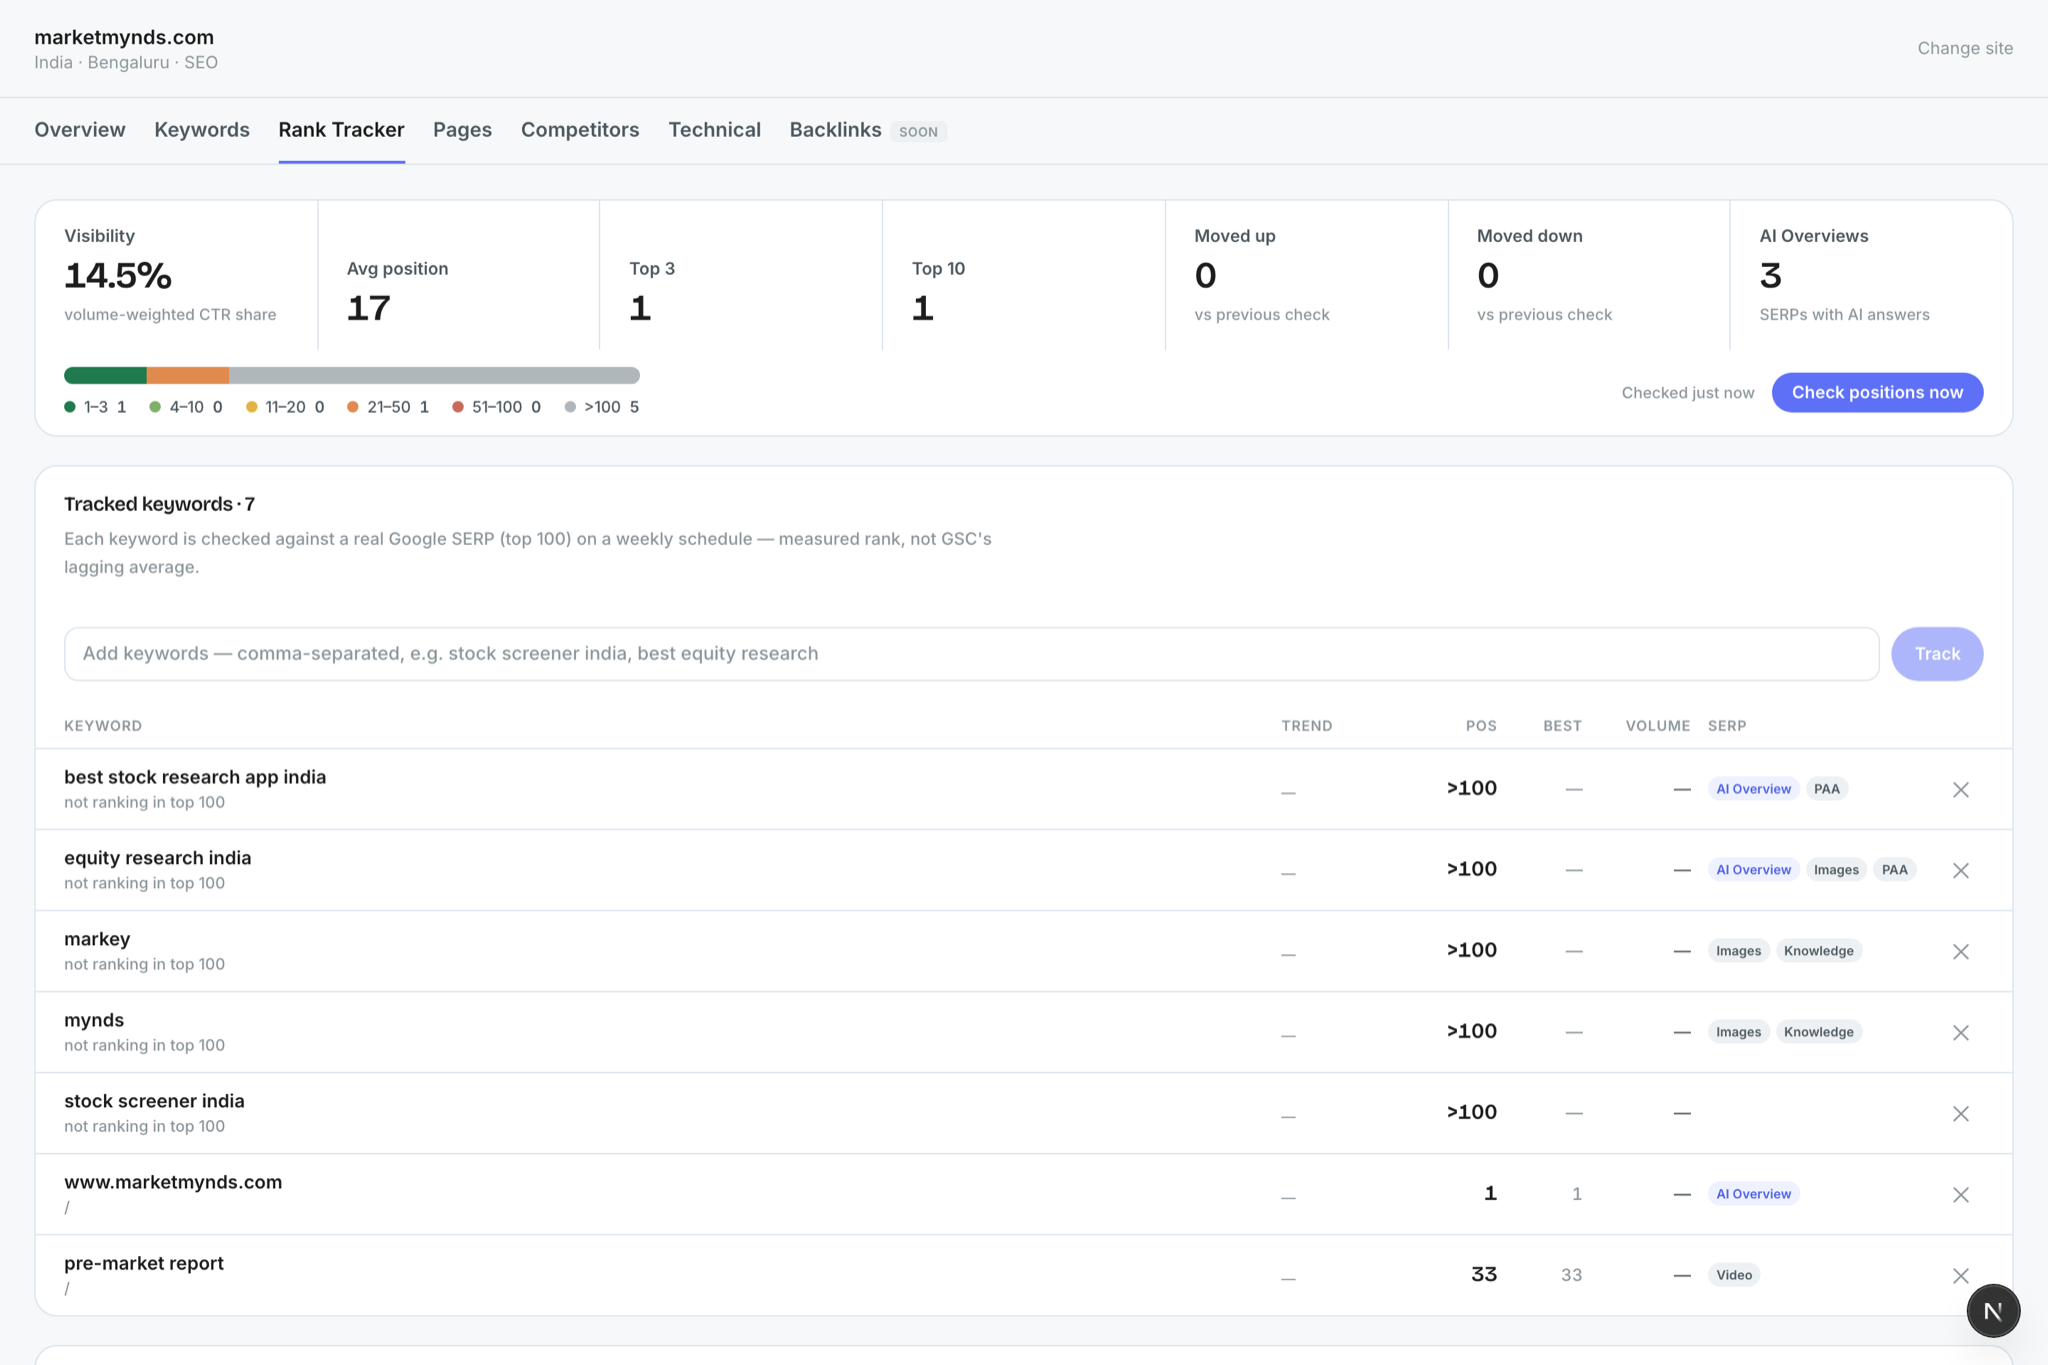Click the PAA tag for 'equity research india'
Image resolution: width=2048 pixels, height=1365 pixels.
1894,870
